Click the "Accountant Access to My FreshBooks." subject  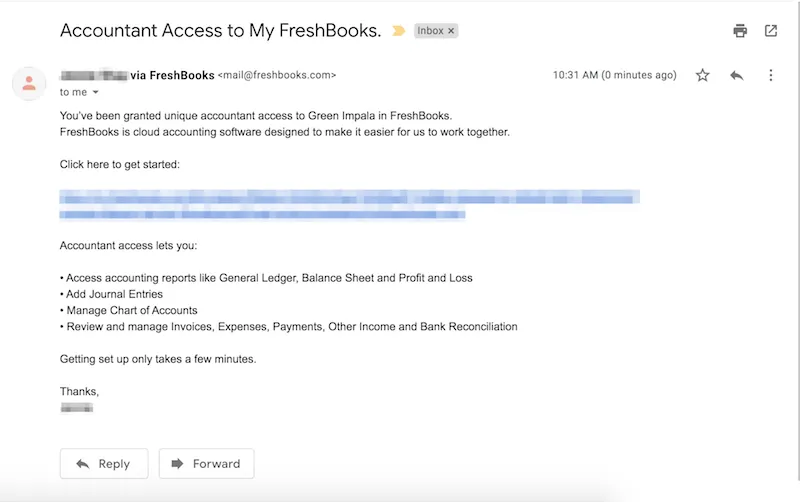pos(221,30)
